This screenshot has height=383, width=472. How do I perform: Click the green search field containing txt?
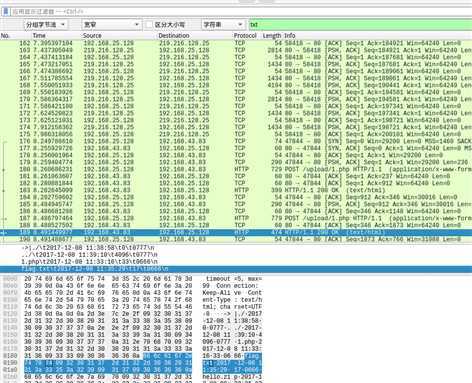pos(360,25)
